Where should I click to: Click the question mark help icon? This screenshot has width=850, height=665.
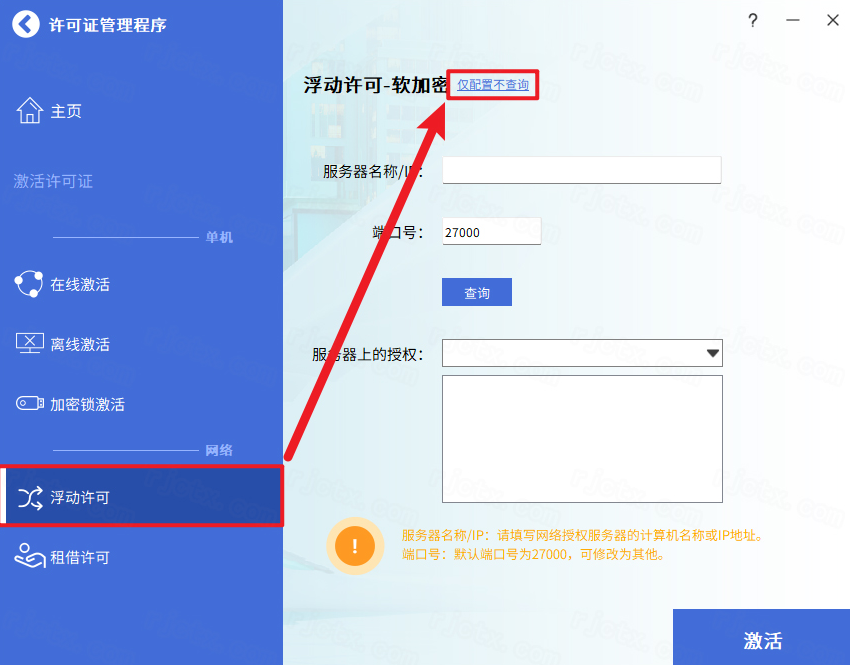[752, 21]
